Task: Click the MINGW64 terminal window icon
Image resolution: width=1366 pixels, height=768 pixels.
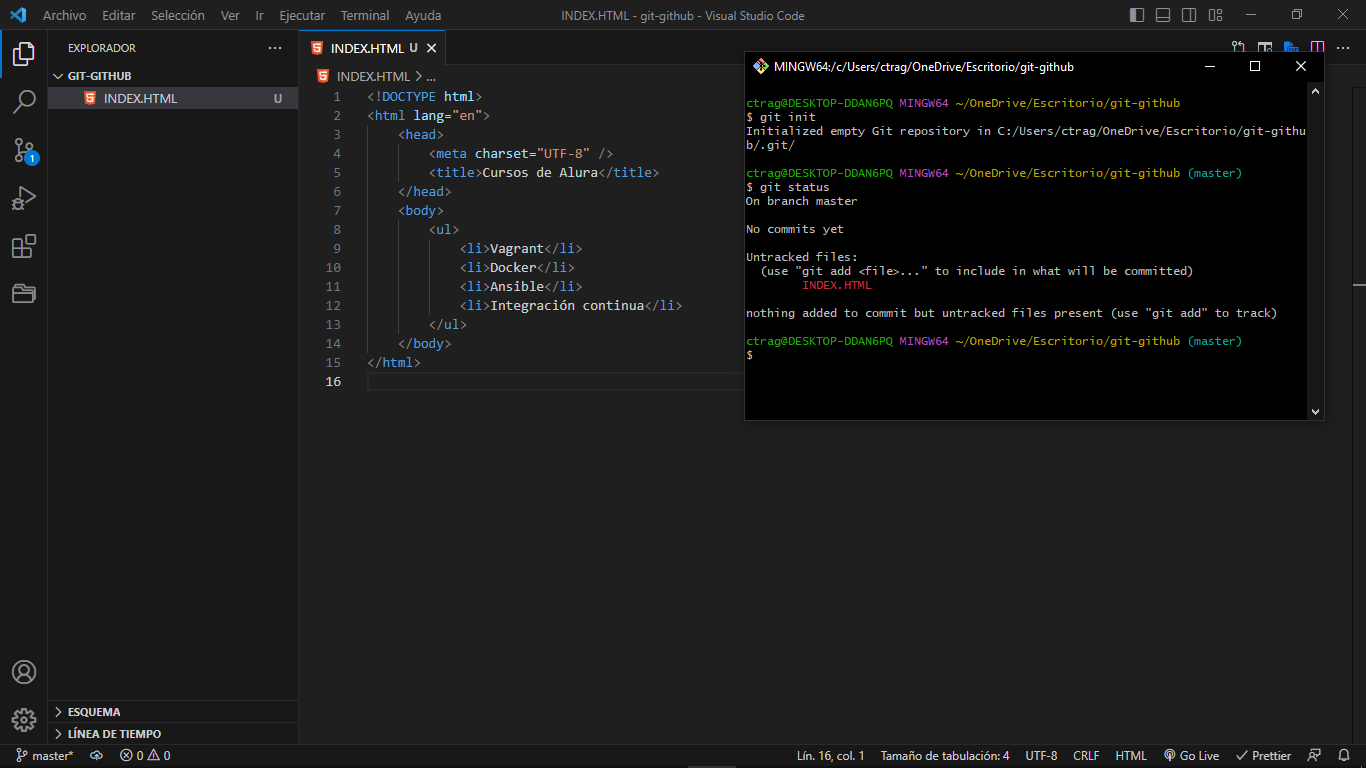Action: pos(761,66)
